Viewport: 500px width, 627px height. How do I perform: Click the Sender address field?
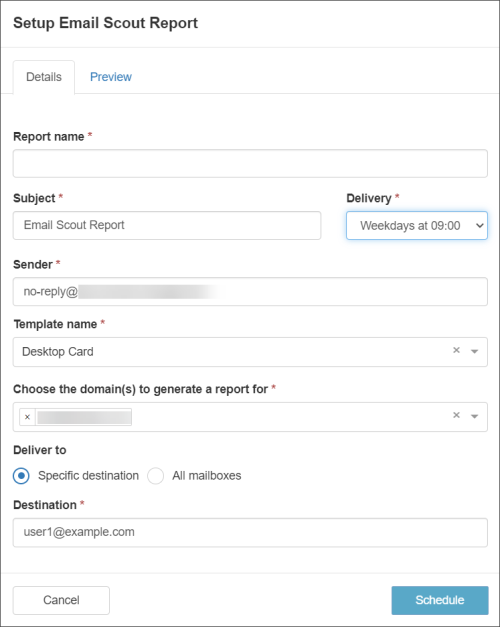(x=250, y=292)
